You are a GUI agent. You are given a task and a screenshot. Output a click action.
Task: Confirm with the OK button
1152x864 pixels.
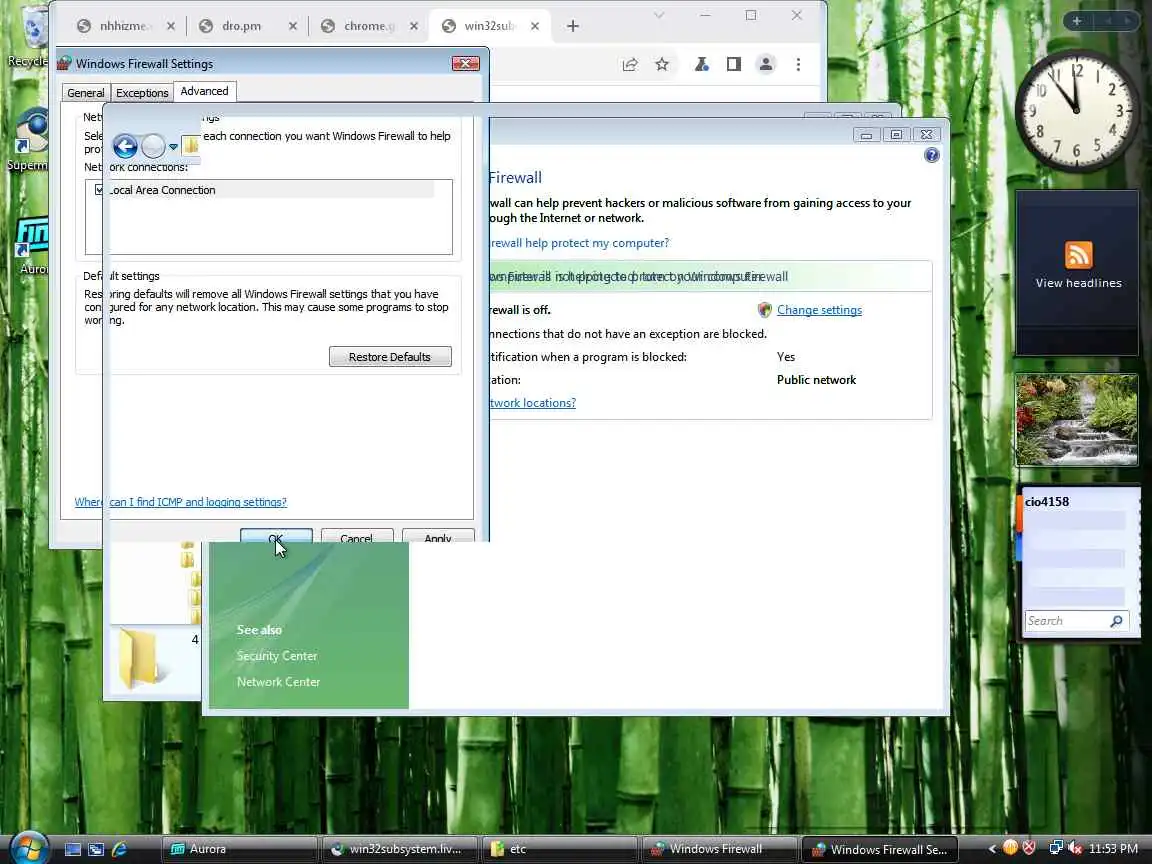click(276, 536)
